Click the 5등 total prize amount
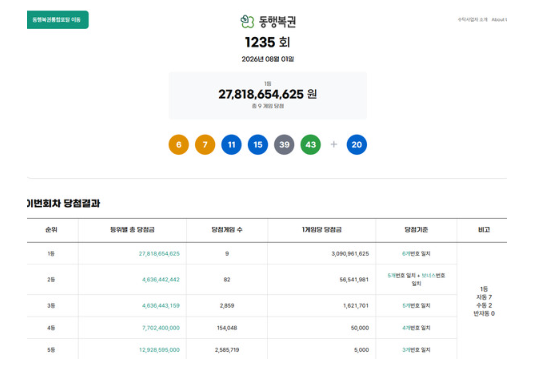This screenshot has height=367, width=533. pyautogui.click(x=159, y=350)
